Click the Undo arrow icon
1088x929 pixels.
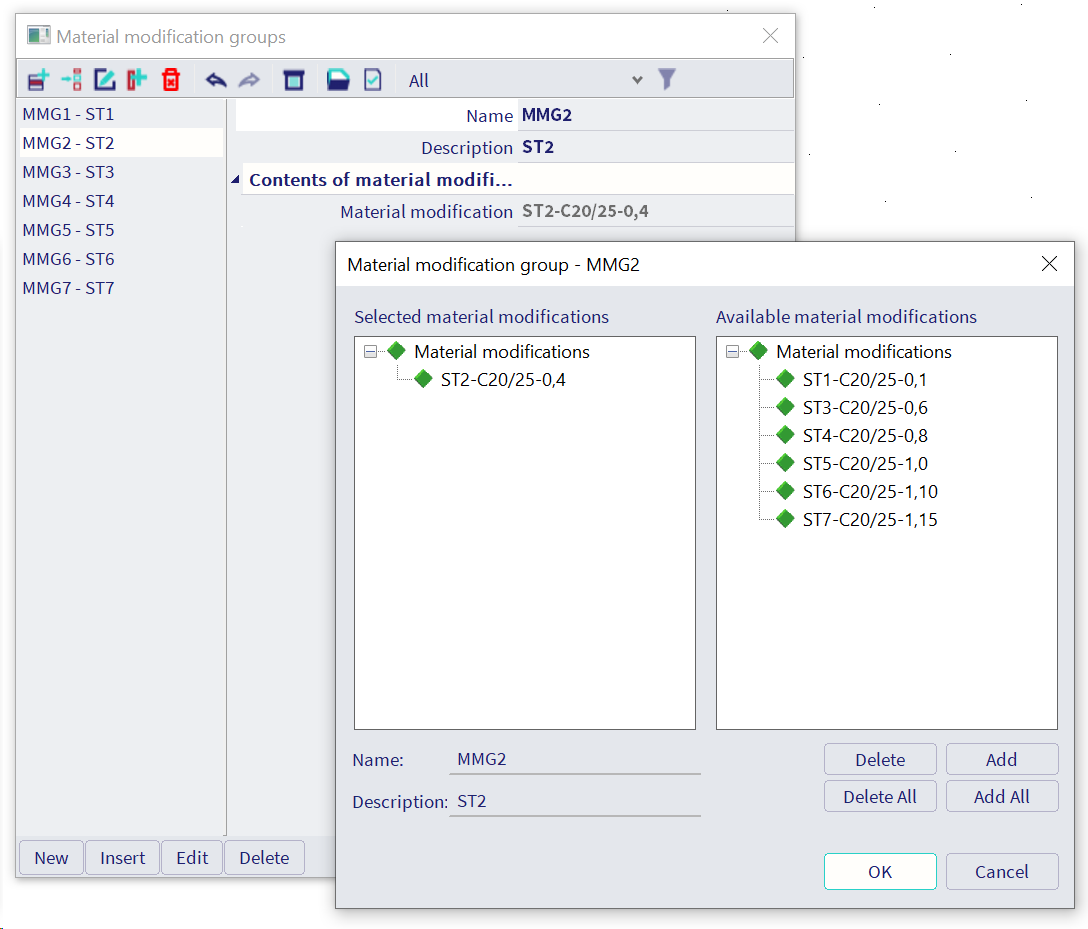(x=216, y=80)
